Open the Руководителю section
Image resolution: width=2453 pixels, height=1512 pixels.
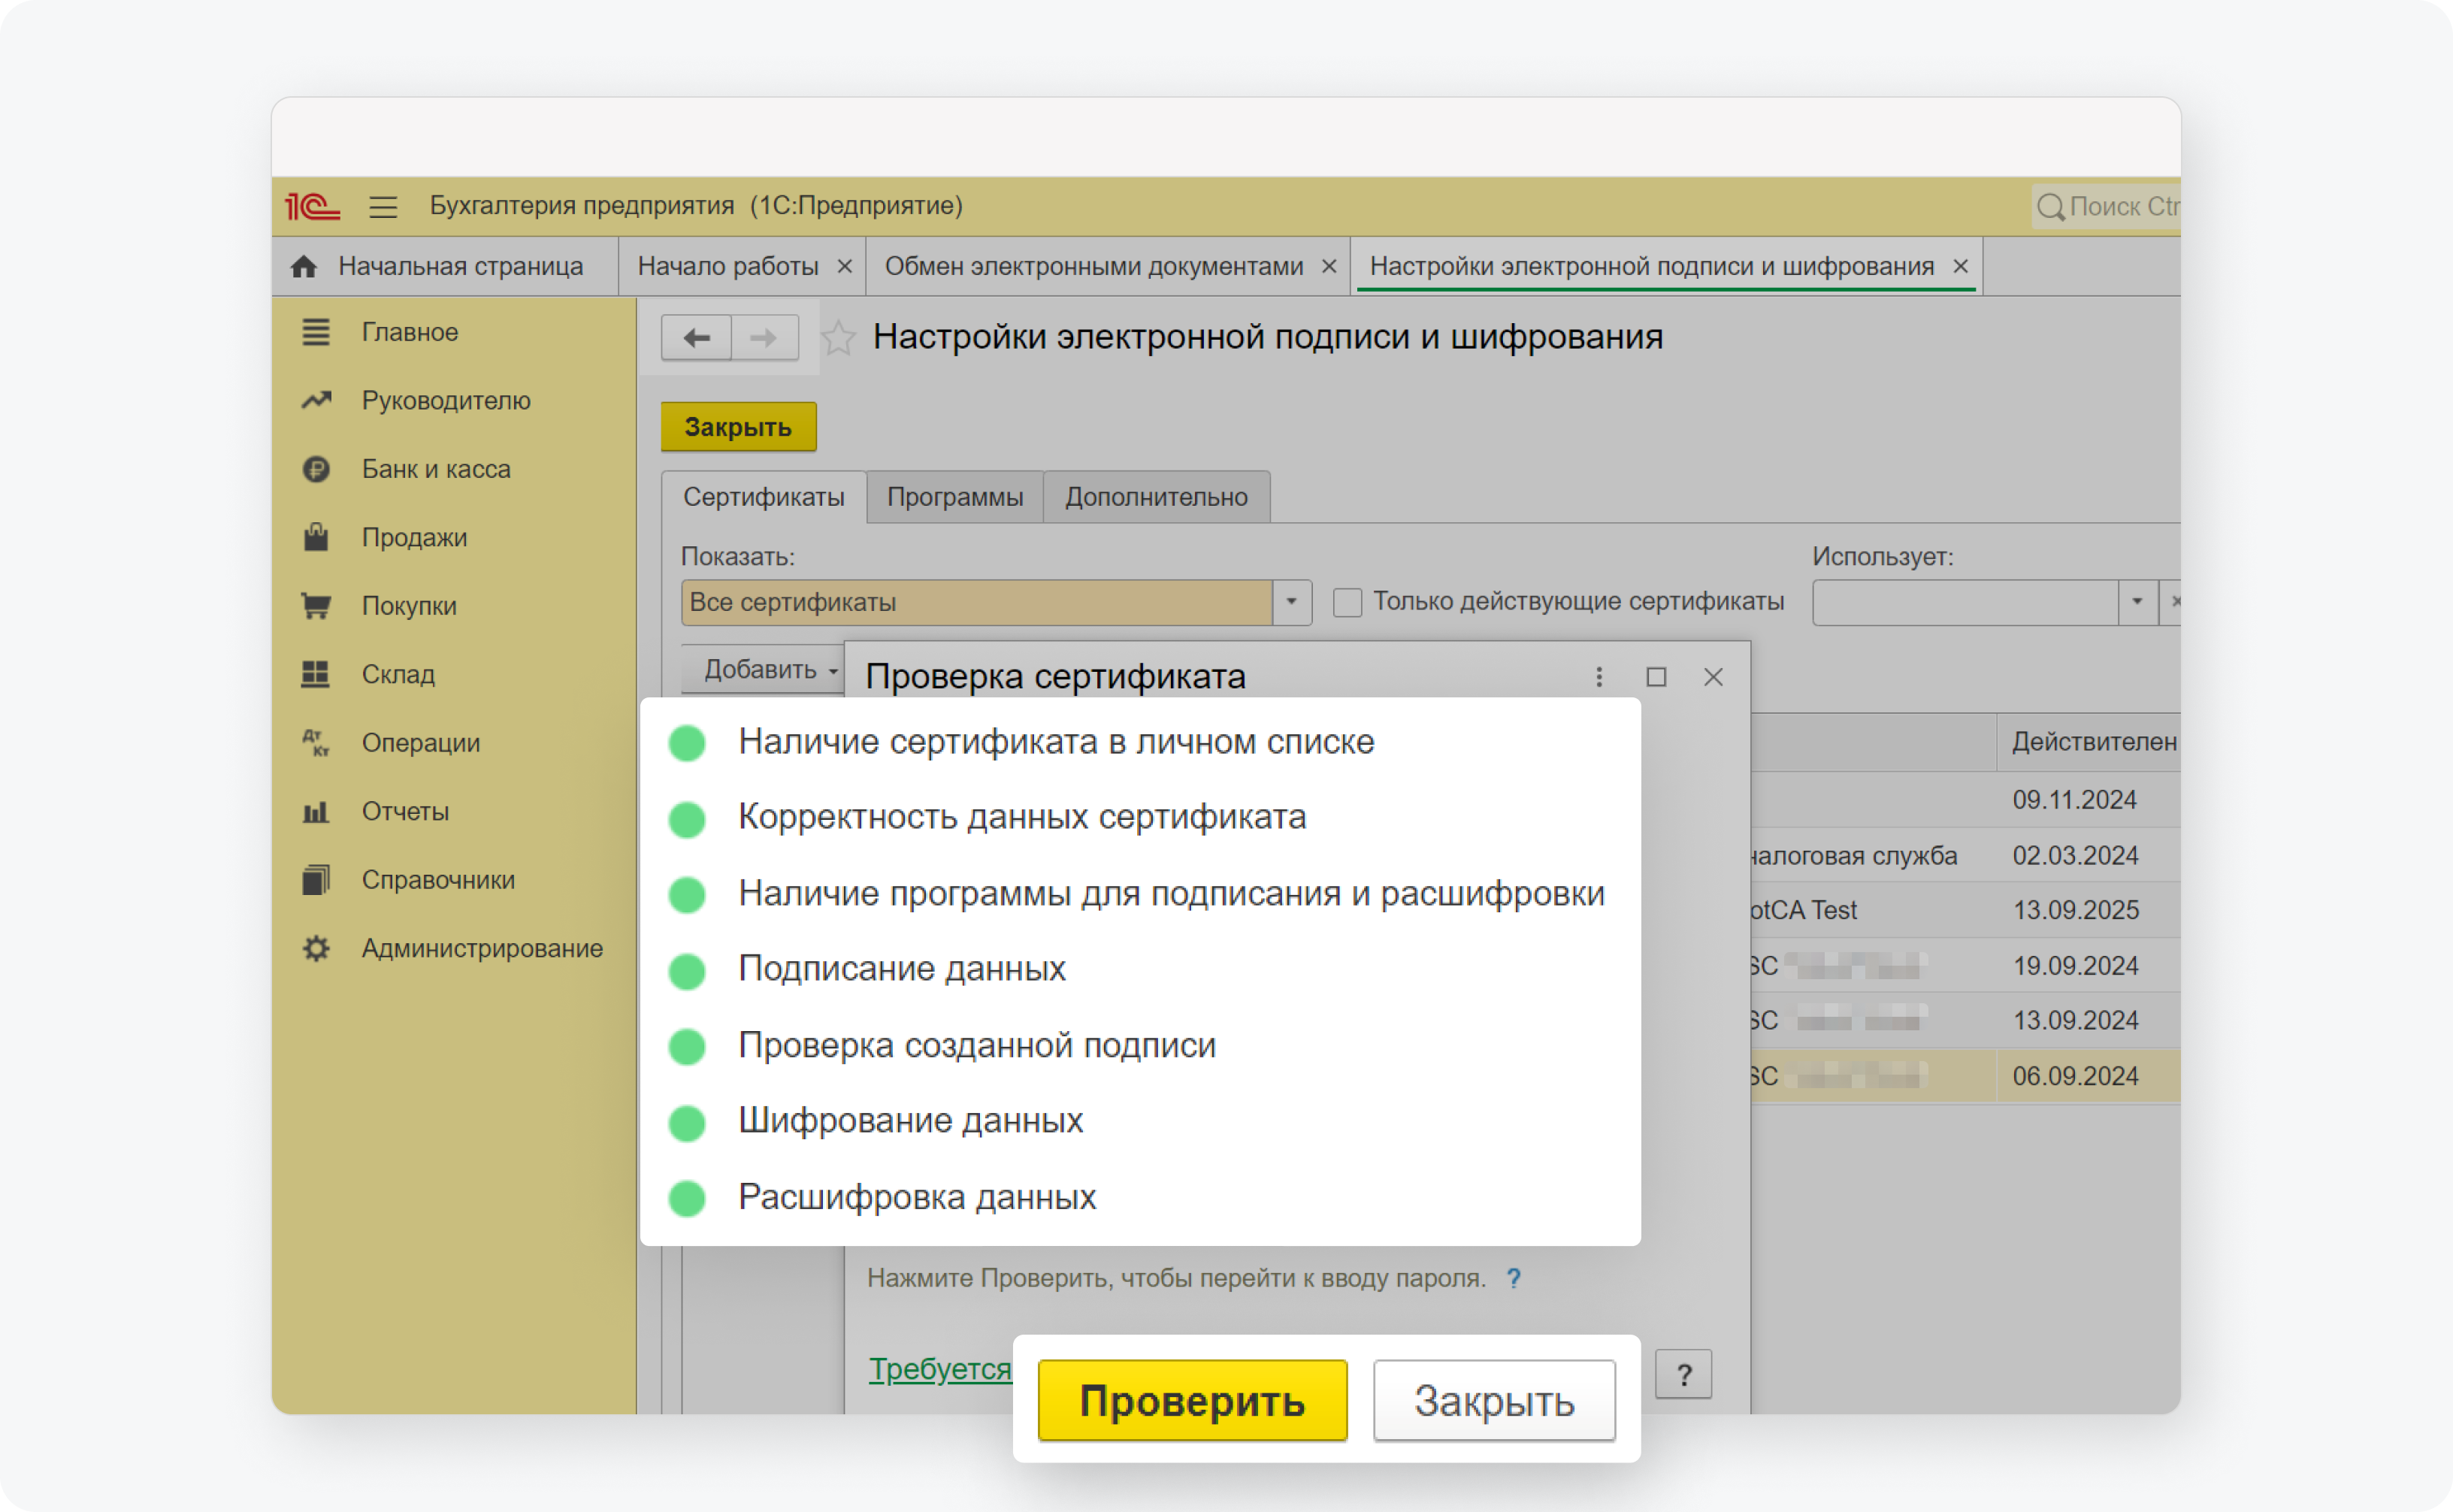(x=446, y=400)
